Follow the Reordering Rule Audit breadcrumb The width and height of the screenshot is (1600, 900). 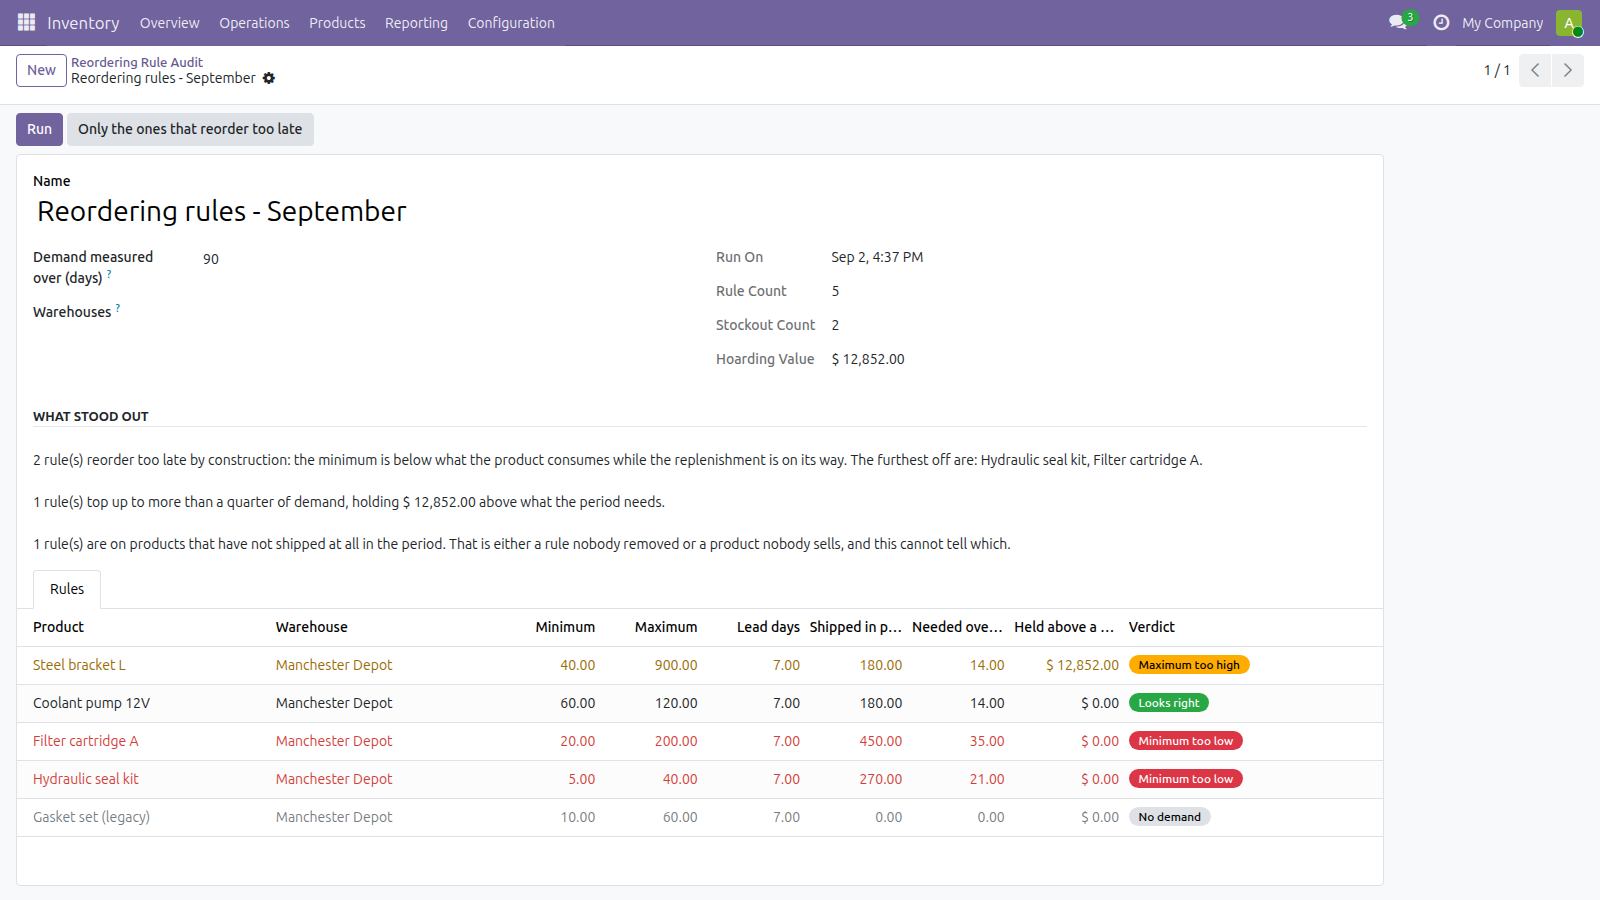tap(137, 62)
